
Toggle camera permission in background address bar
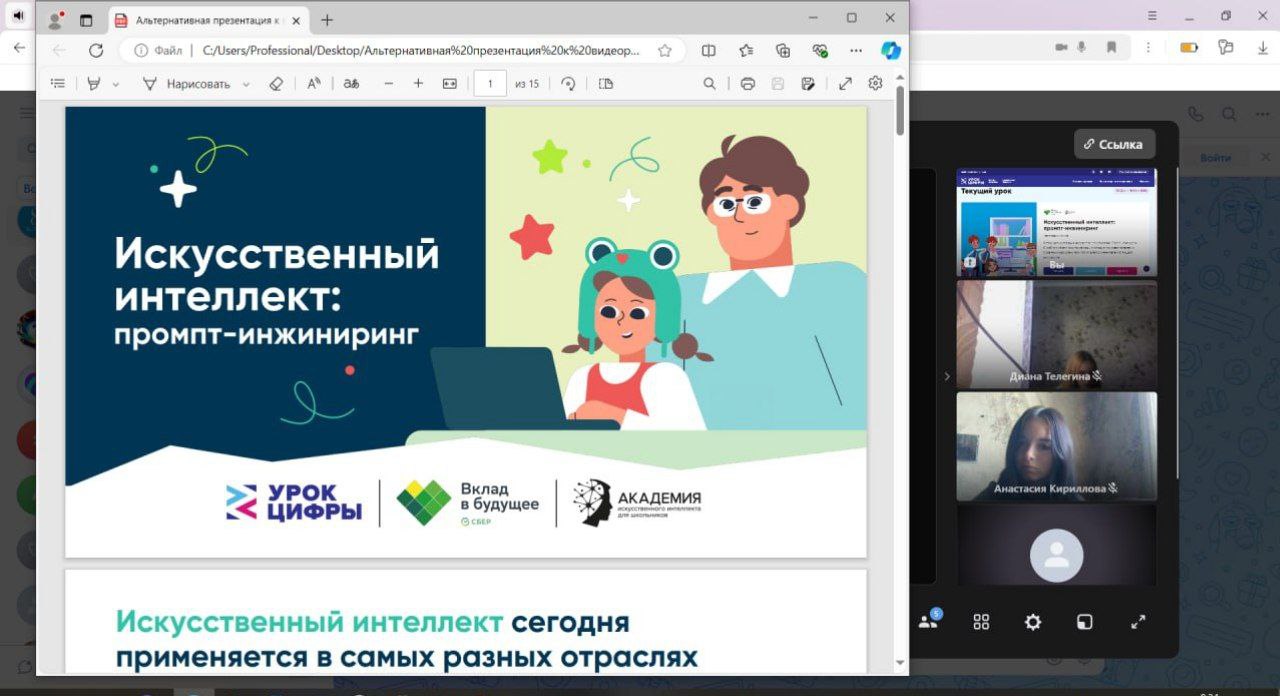click(1060, 47)
